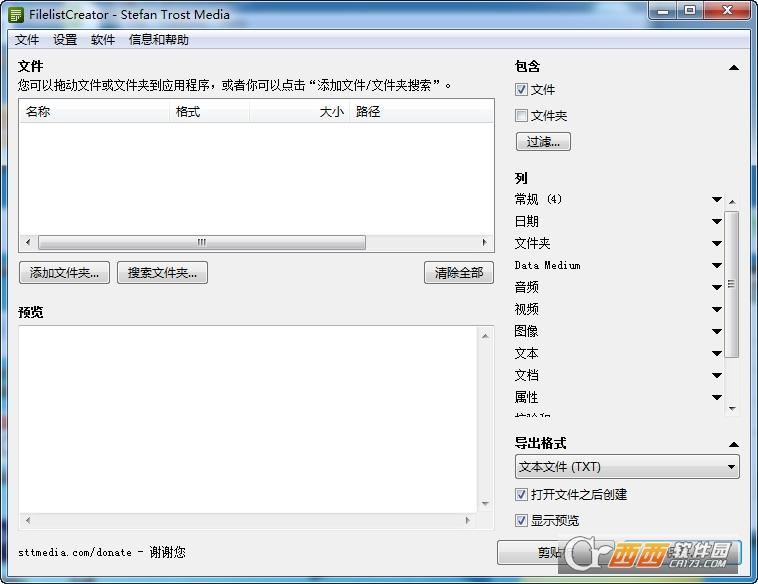The height and width of the screenshot is (584, 758).
Task: Close the FilelistCreator window
Action: tap(727, 11)
